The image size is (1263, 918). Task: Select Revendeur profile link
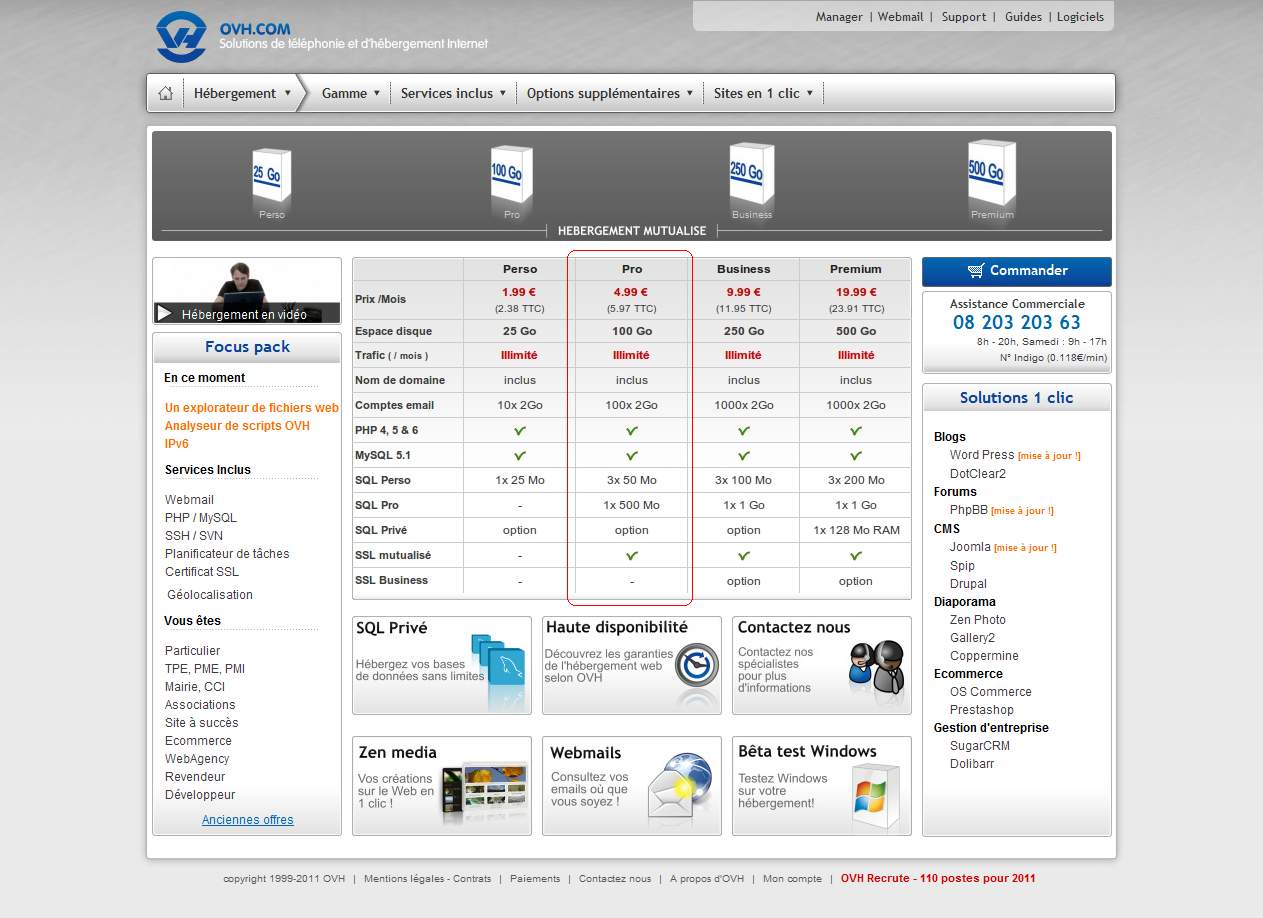195,777
